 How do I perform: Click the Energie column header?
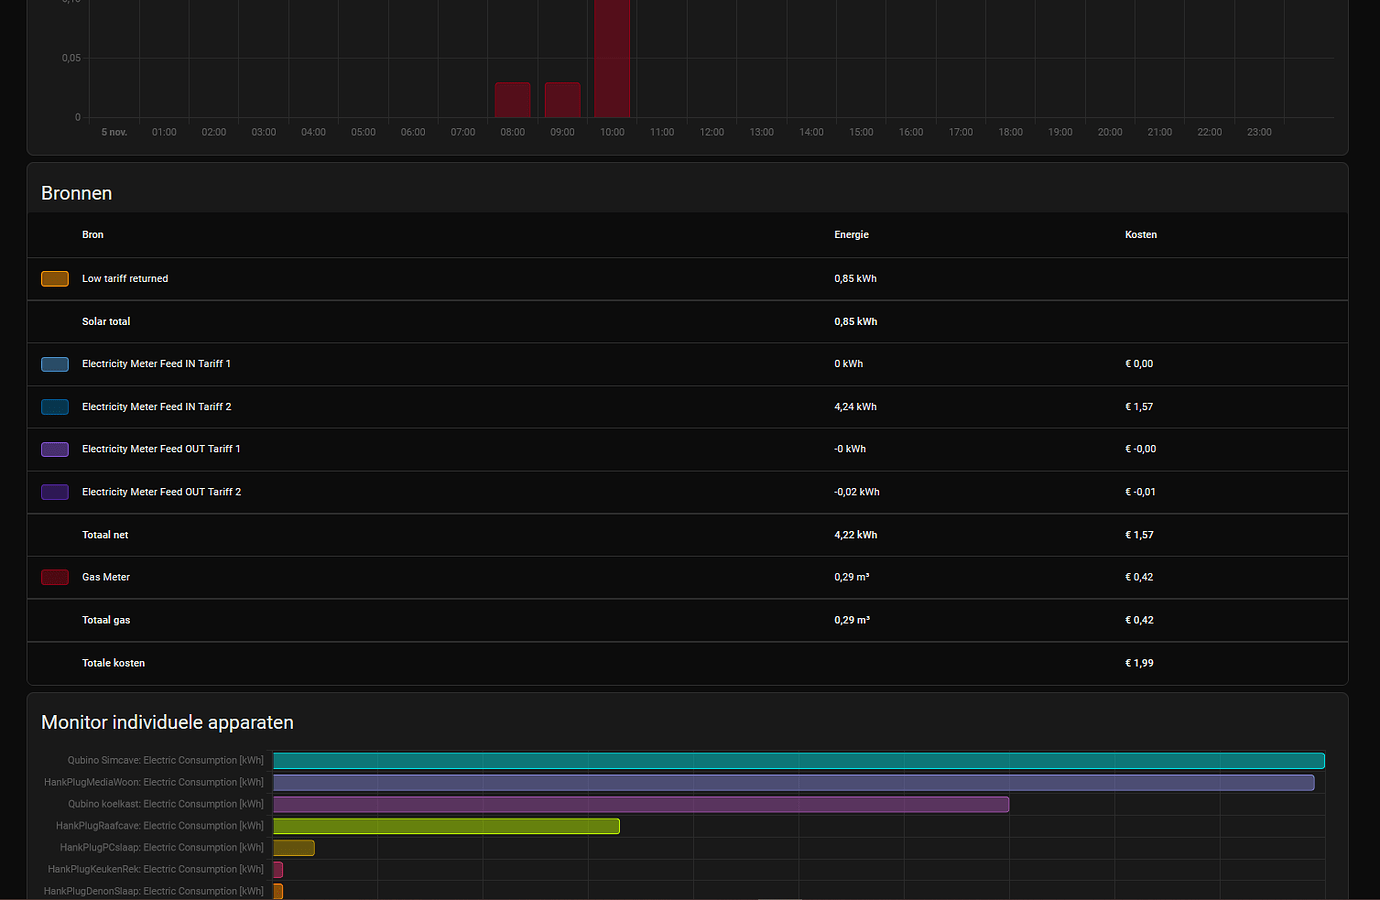(852, 235)
